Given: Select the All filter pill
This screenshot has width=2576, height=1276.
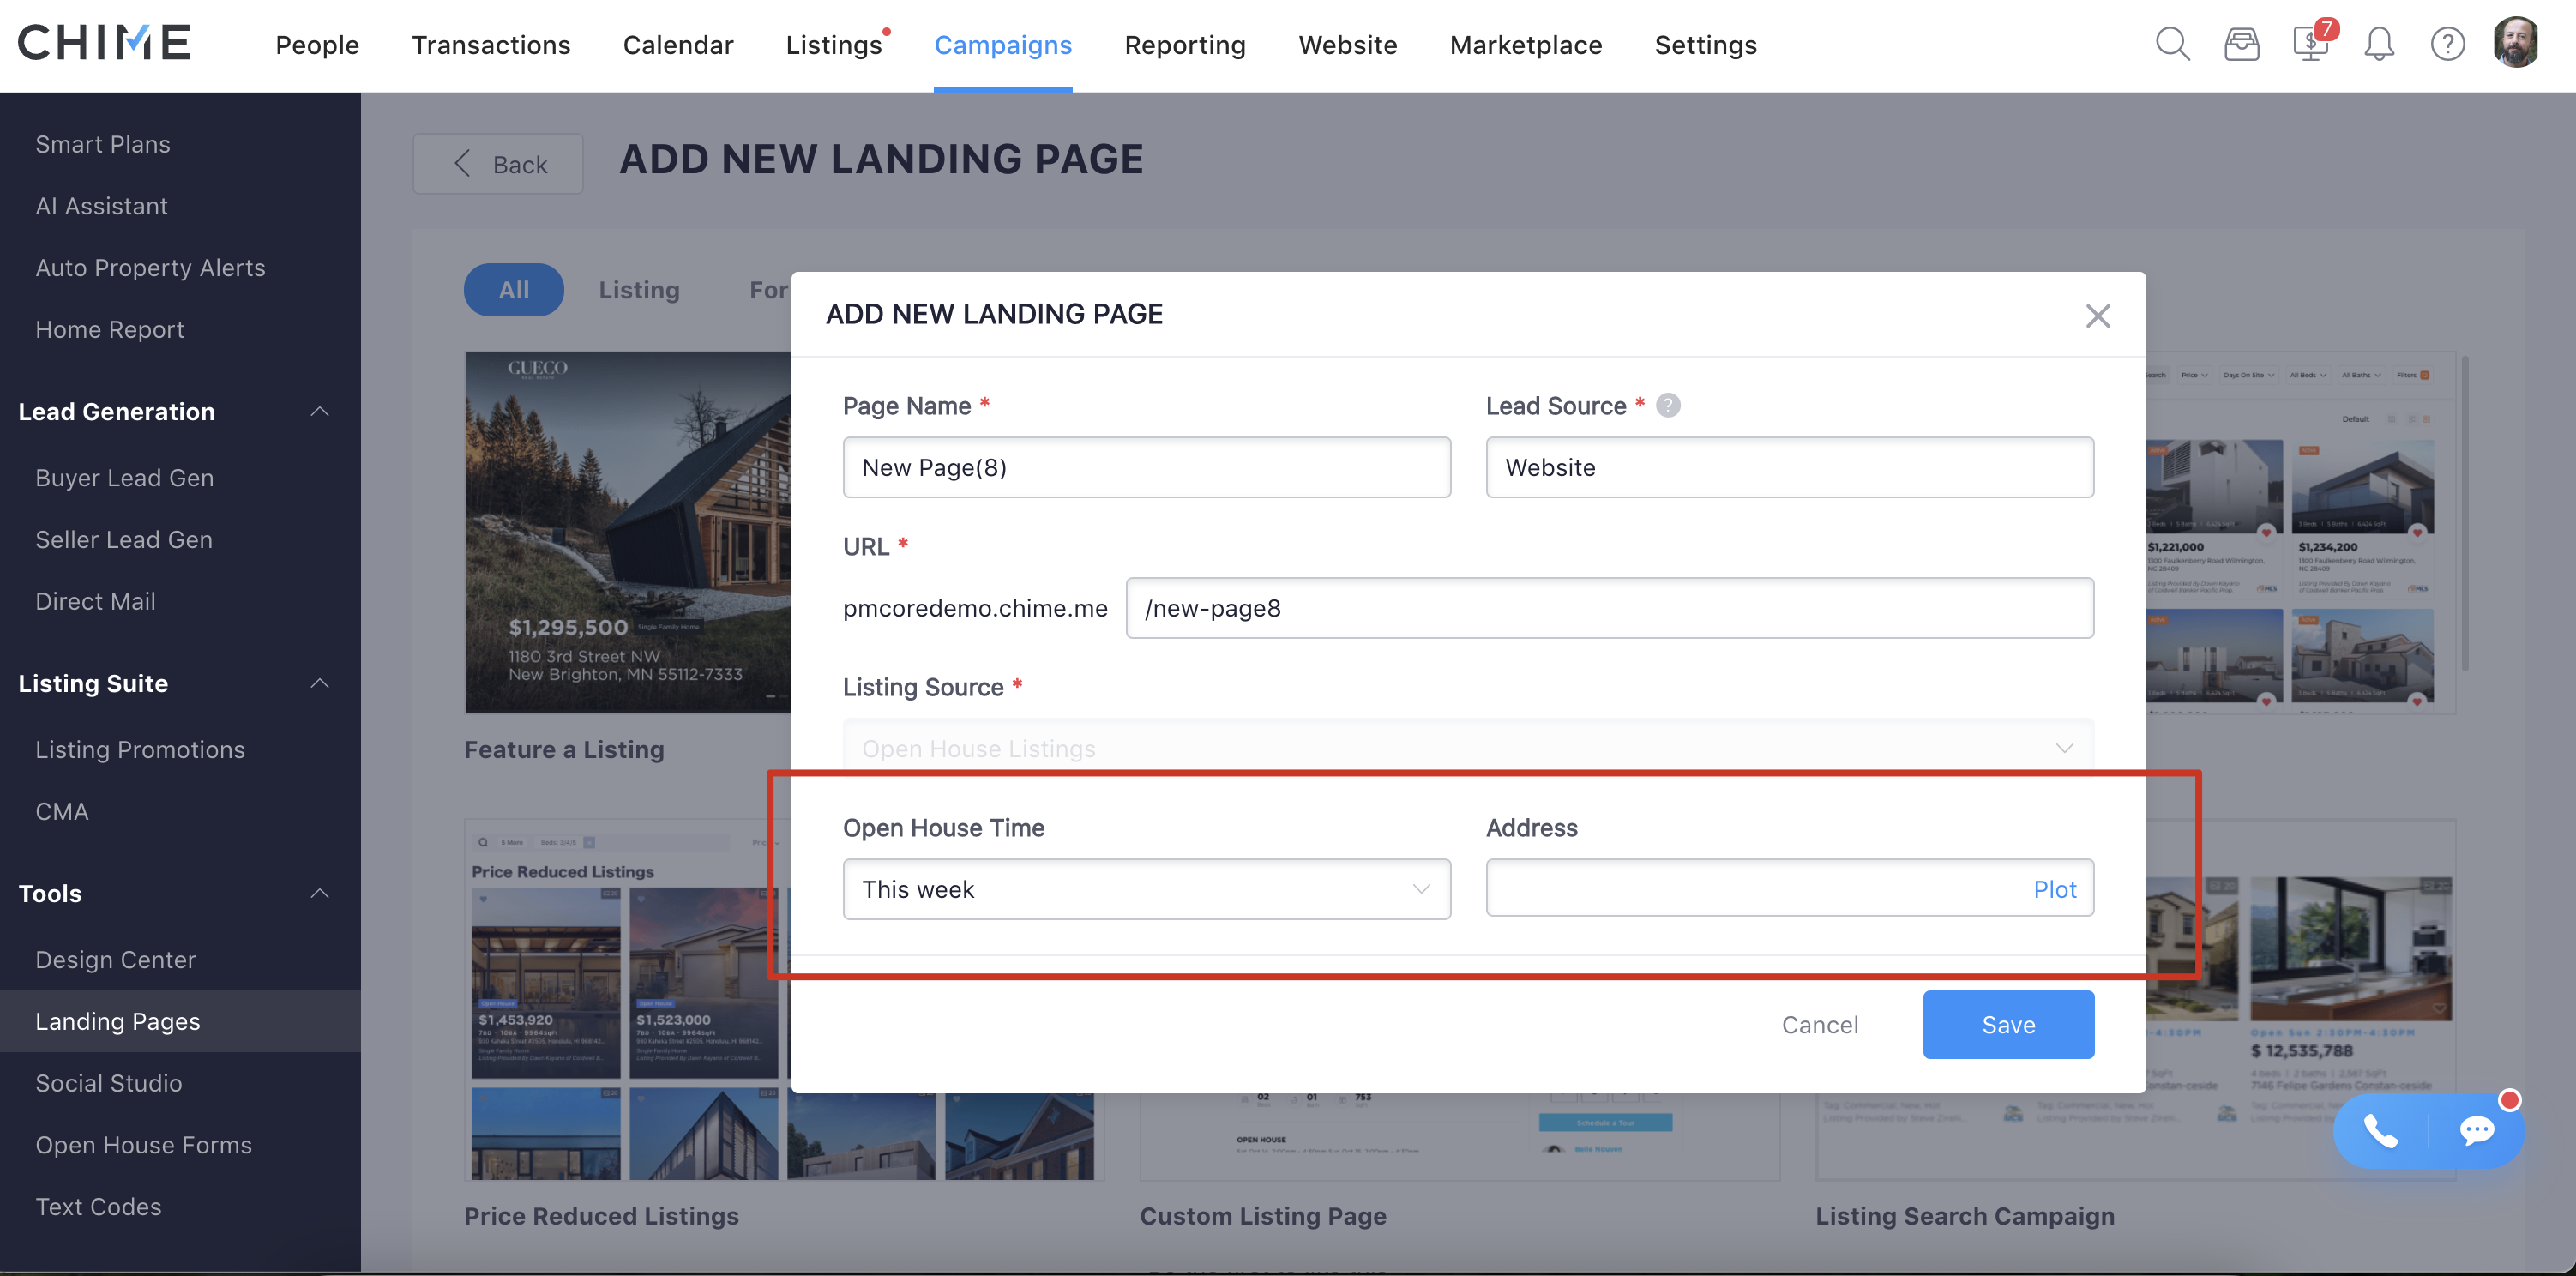Looking at the screenshot, I should tap(514, 290).
